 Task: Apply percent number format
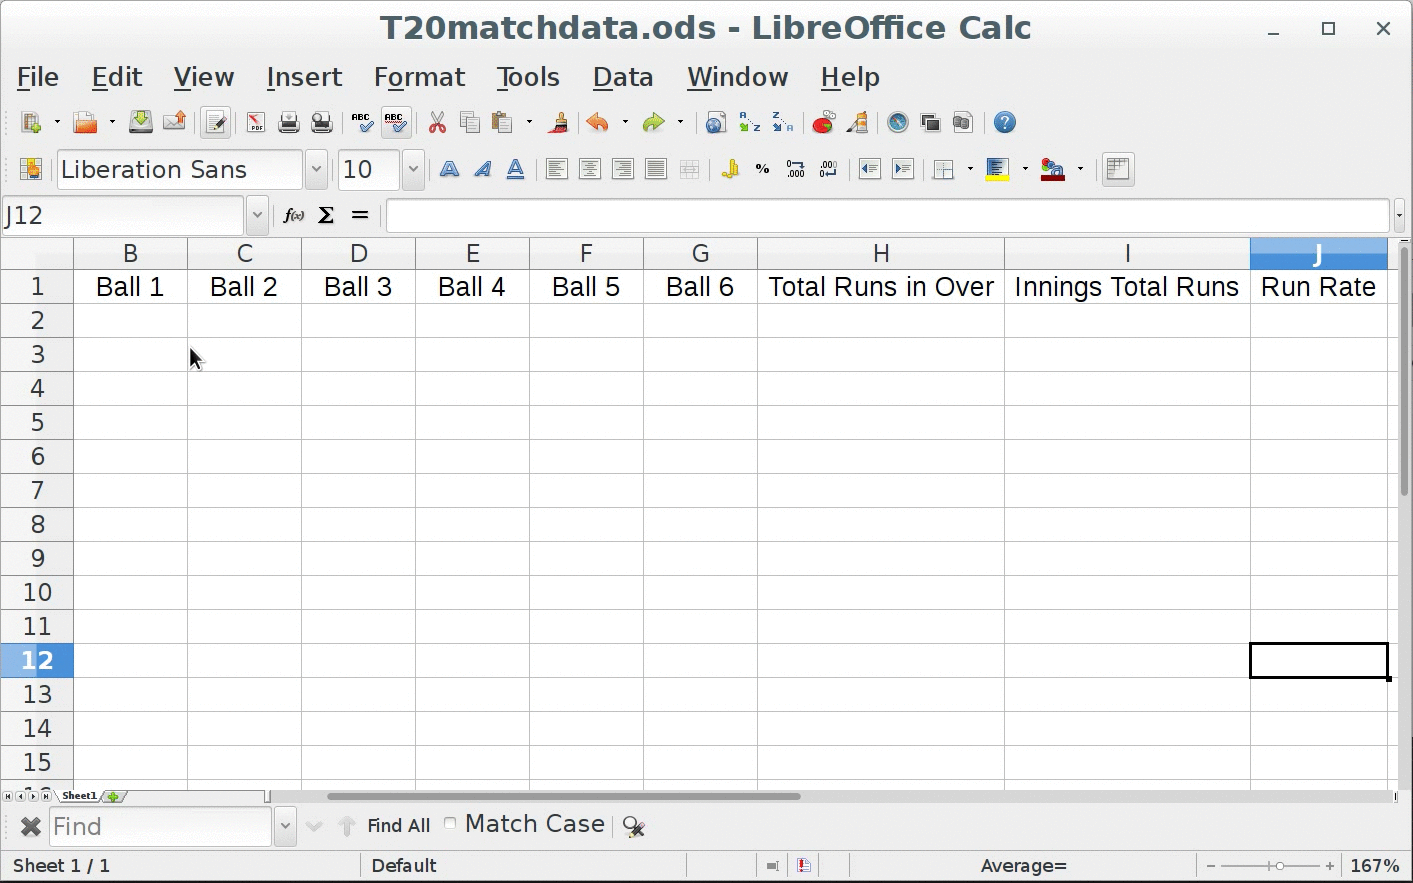click(762, 170)
